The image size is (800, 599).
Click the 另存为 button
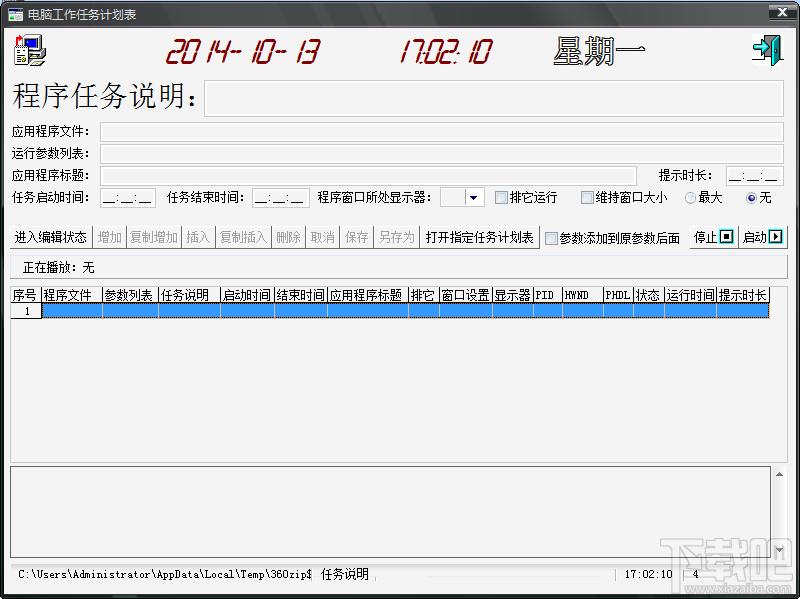coord(396,237)
